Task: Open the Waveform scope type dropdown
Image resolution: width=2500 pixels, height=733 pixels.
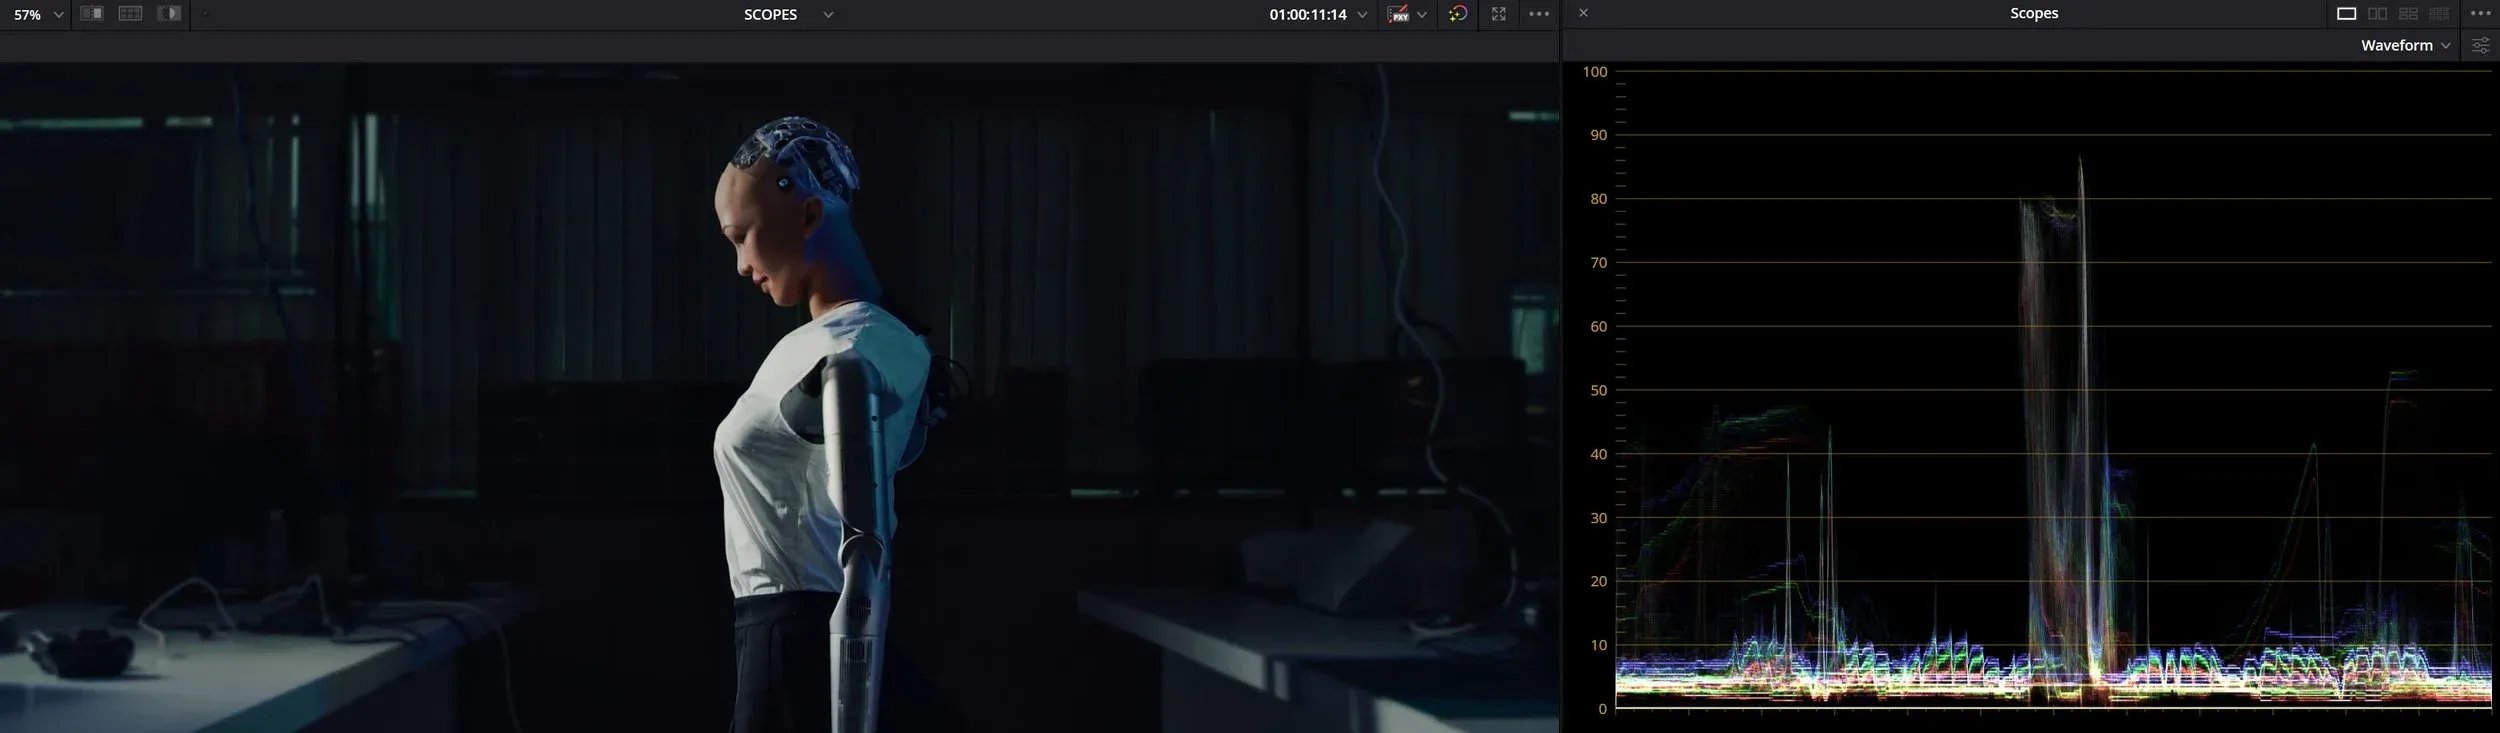Action: (x=2405, y=45)
